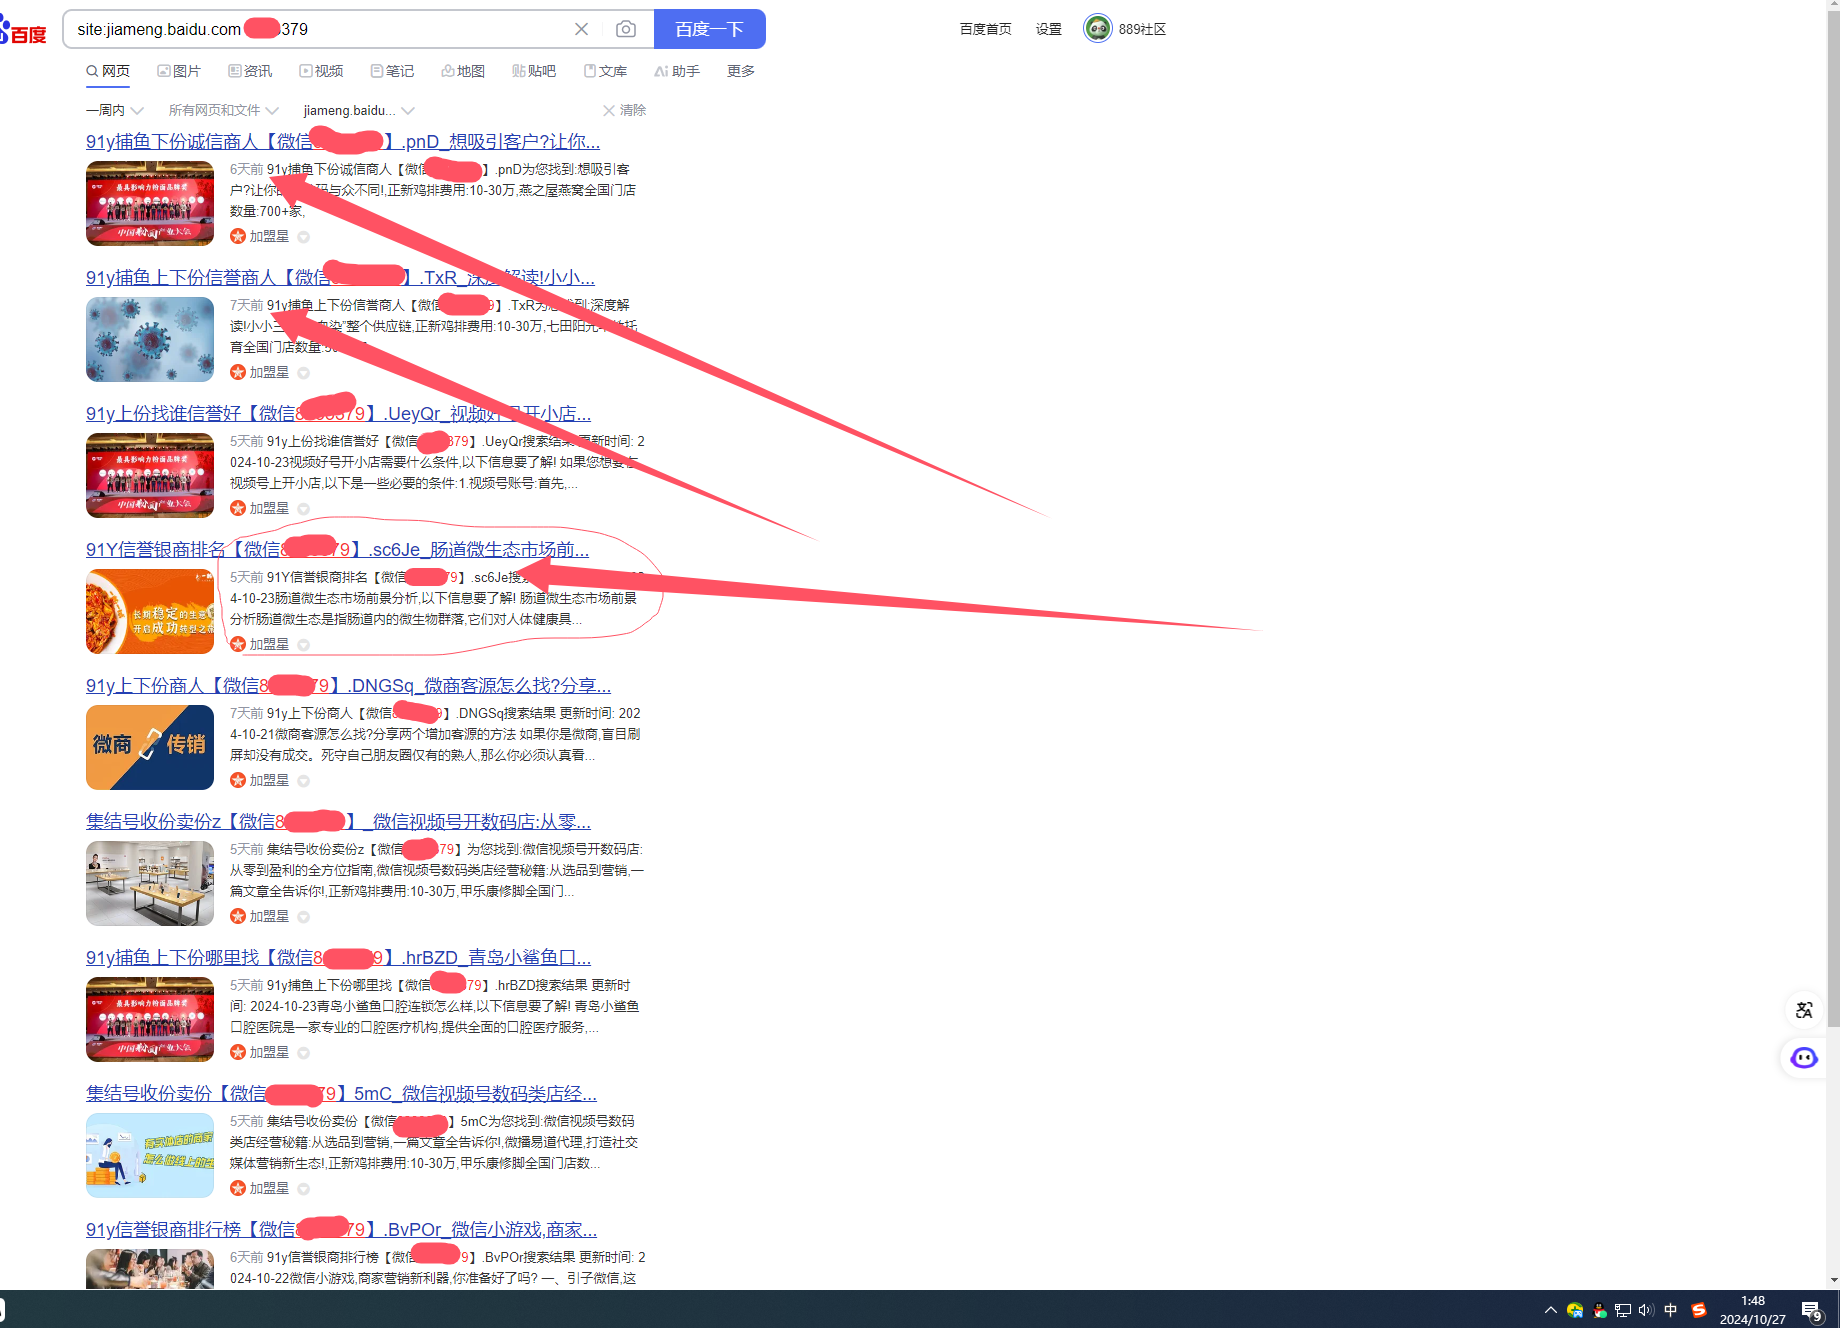The image size is (1840, 1328).
Task: Switch to the 贴吧 tab
Action: (534, 71)
